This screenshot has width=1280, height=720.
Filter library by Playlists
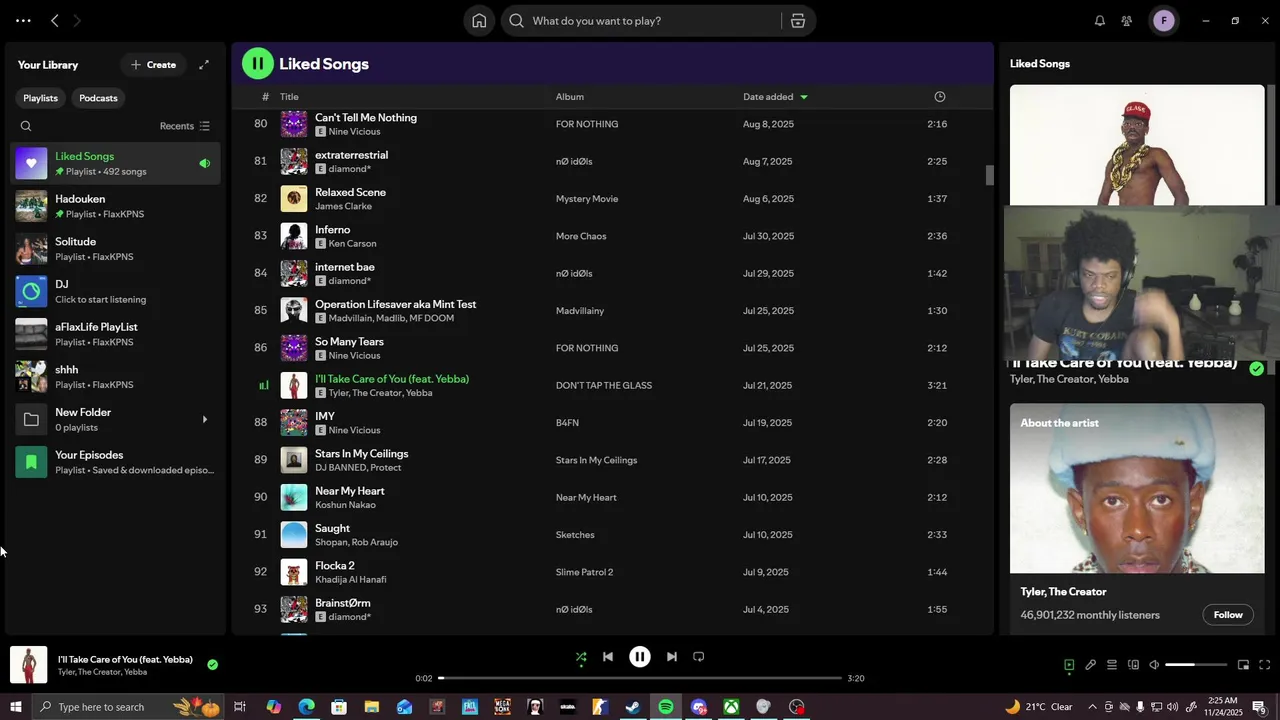click(41, 98)
